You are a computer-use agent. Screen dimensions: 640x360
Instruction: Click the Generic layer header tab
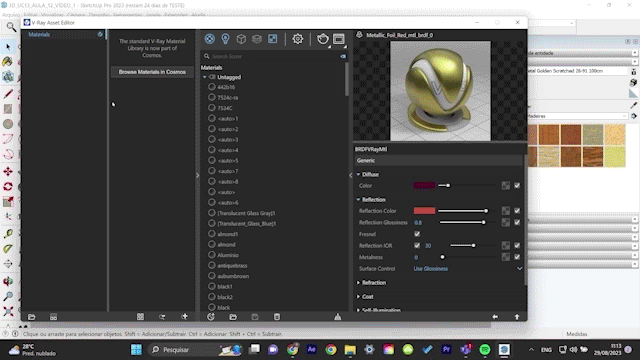coord(438,161)
